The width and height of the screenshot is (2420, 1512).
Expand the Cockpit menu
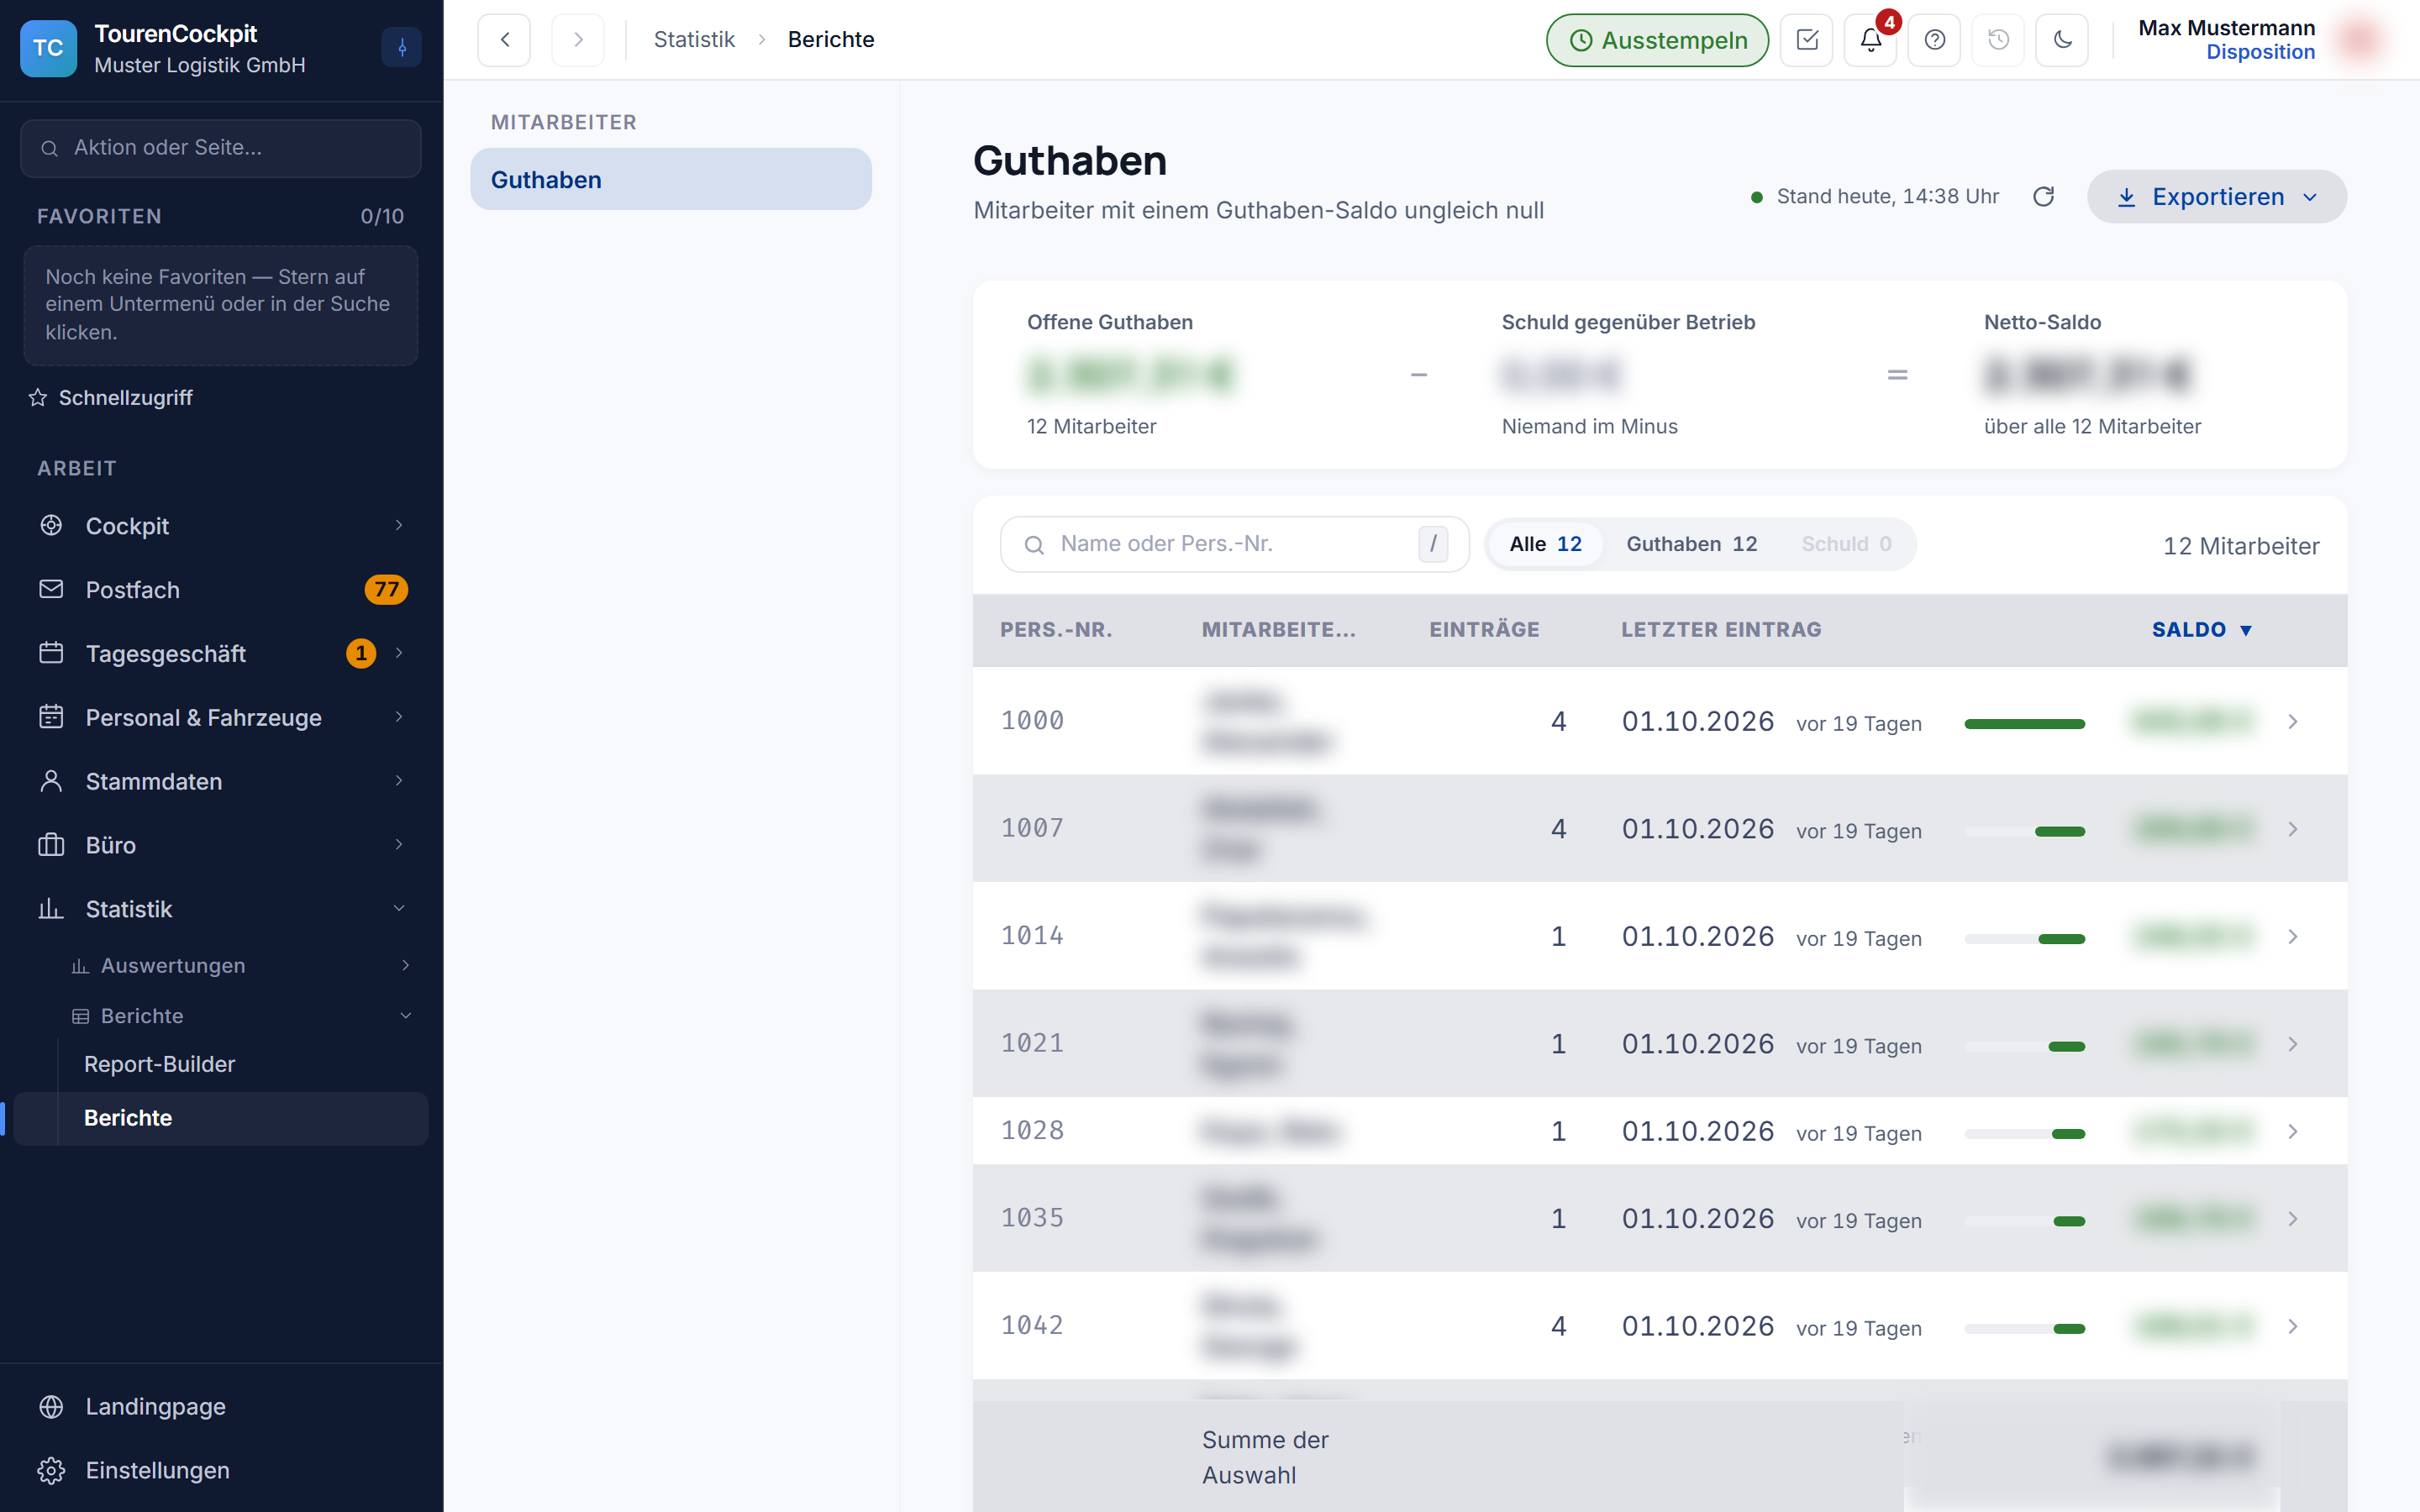(x=221, y=526)
